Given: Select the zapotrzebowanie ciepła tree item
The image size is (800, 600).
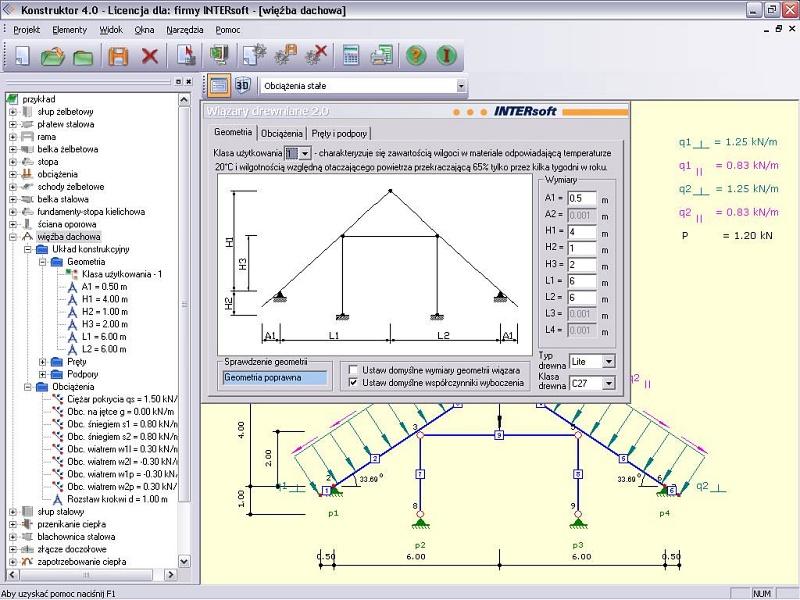Looking at the screenshot, I should pos(82,562).
